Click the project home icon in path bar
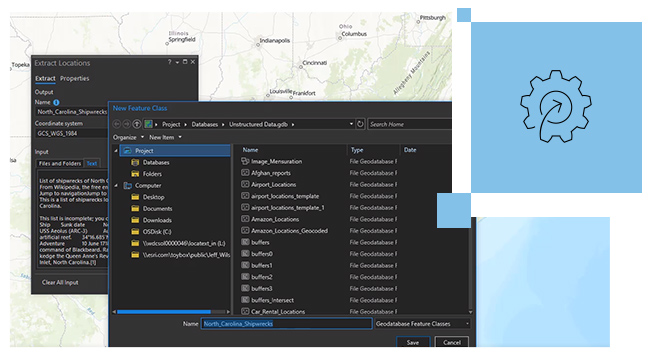Viewport: 664px width, 361px height. pos(148,124)
